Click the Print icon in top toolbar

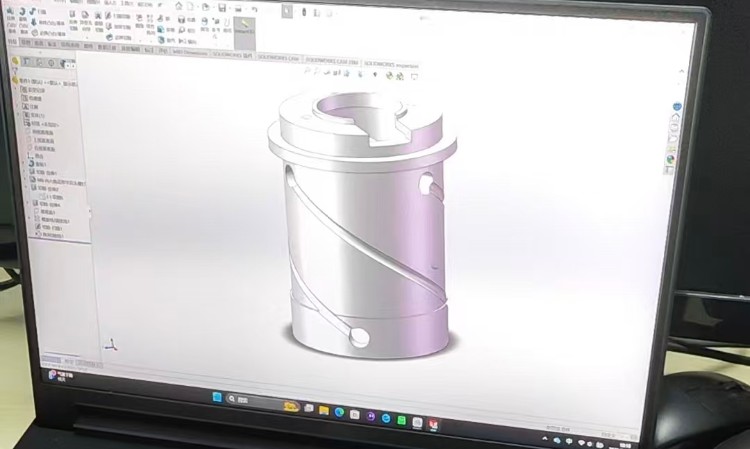[x=238, y=8]
